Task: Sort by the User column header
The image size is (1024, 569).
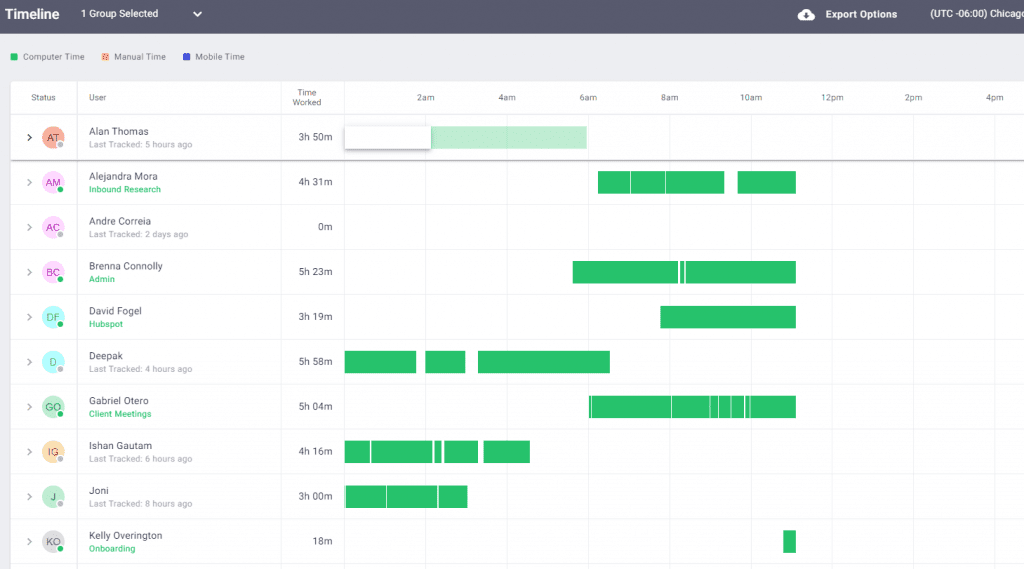Action: [x=97, y=98]
